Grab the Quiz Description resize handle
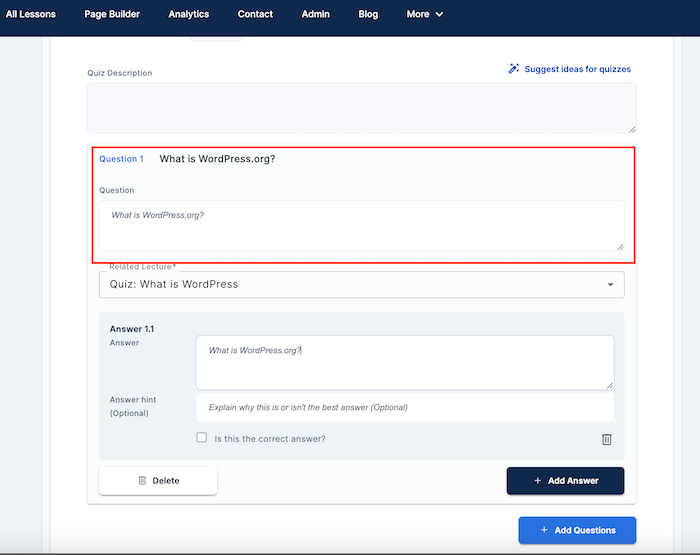700x555 pixels. coord(632,129)
